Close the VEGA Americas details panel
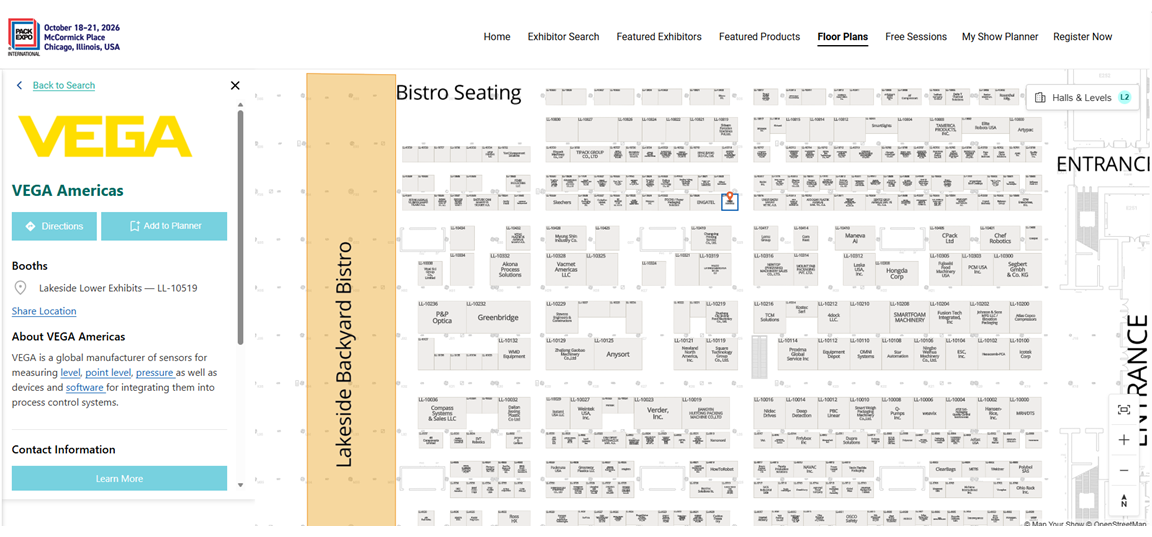The width and height of the screenshot is (1152, 537). (235, 85)
